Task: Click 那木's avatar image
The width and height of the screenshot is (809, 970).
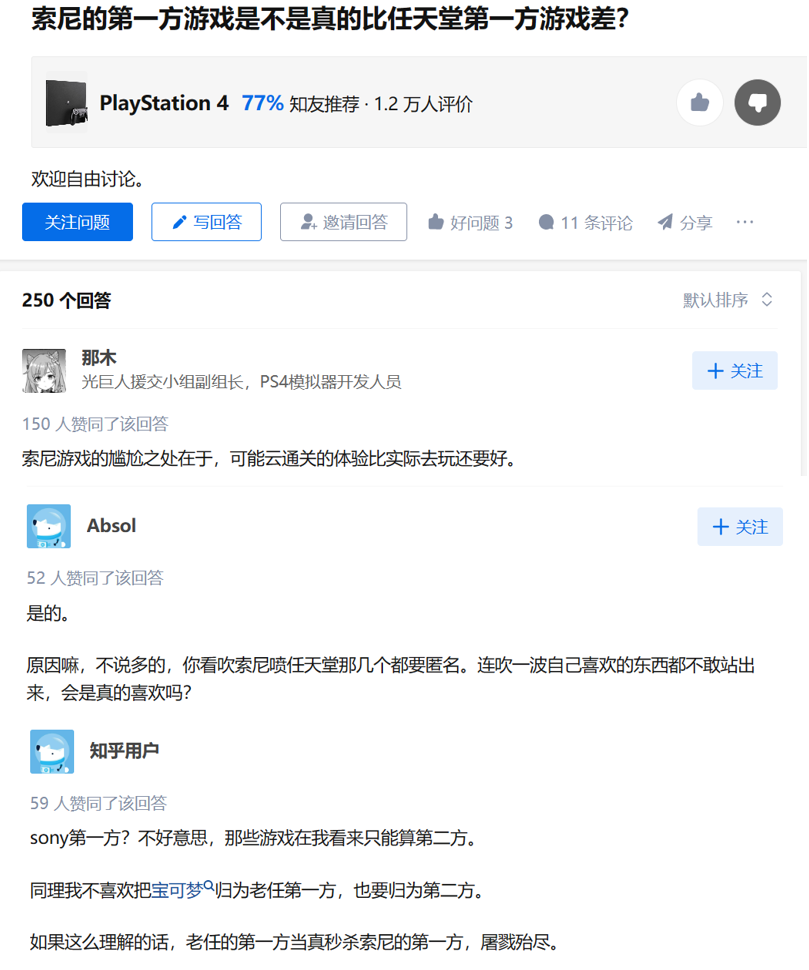Action: tap(44, 370)
